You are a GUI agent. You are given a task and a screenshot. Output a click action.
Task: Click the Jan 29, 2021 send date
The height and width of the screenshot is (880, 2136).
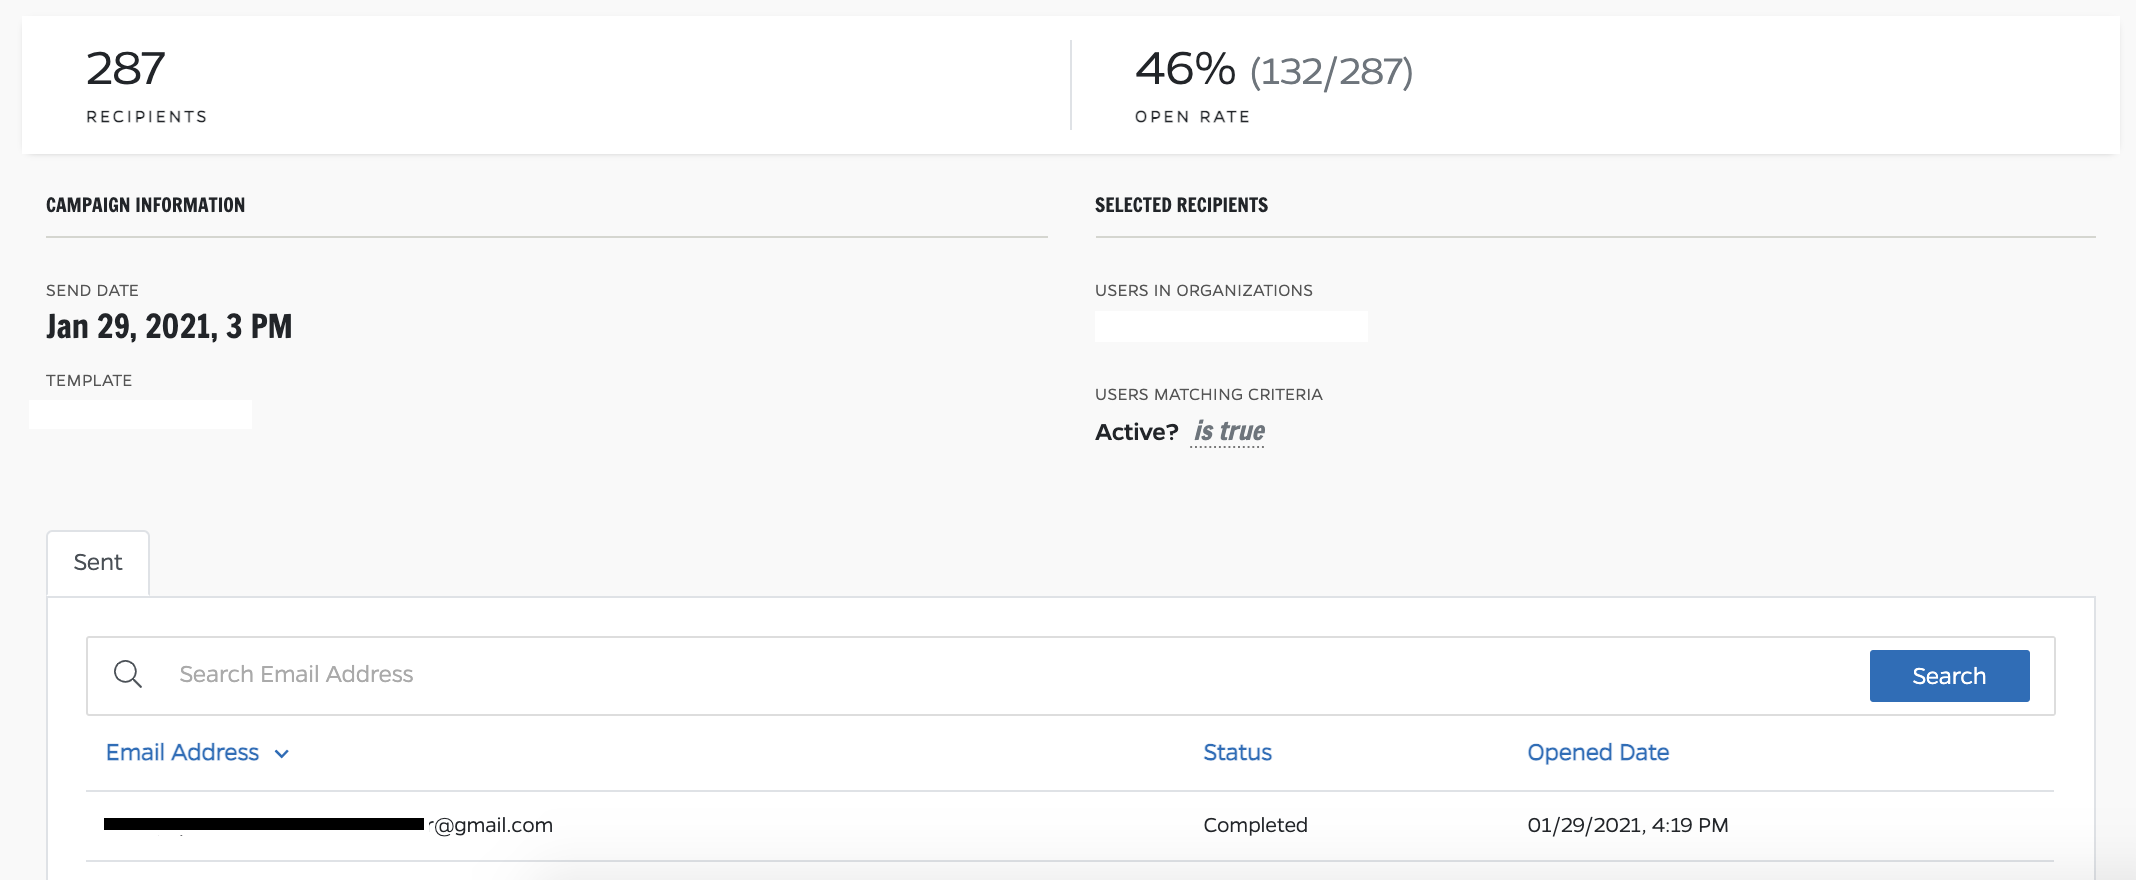pyautogui.click(x=169, y=327)
